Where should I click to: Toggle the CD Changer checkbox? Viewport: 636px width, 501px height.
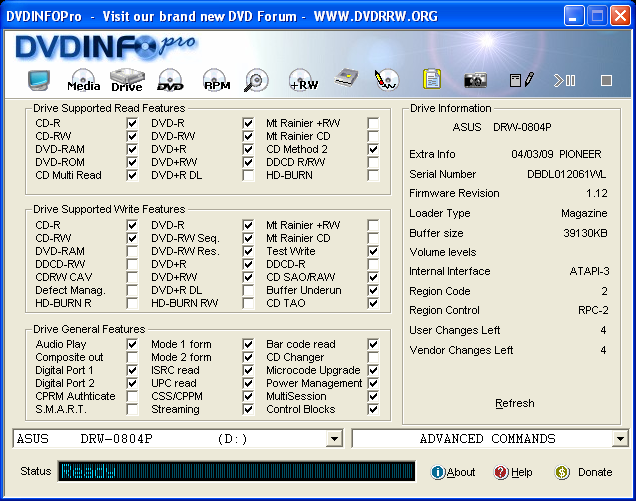click(x=373, y=357)
